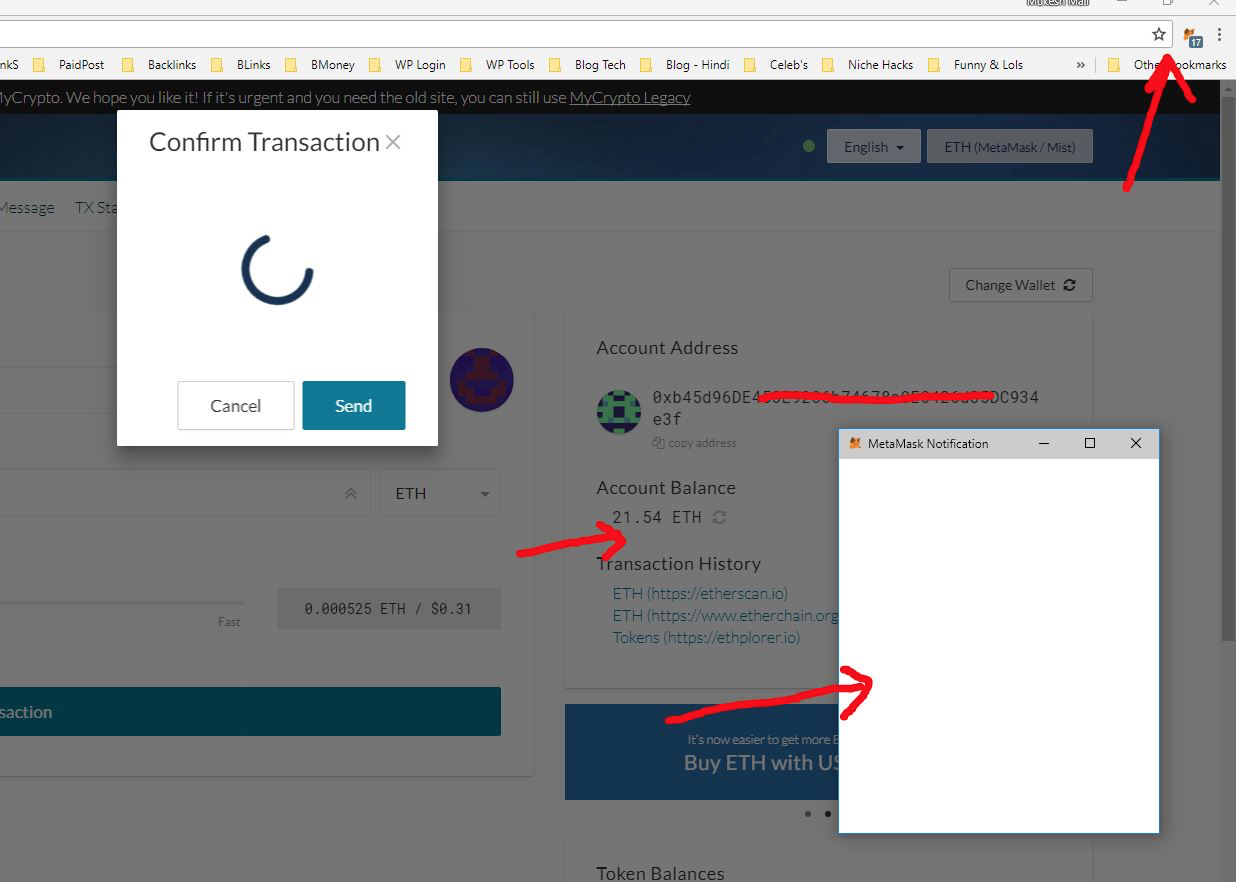This screenshot has height=882, width=1236.
Task: Open the Message tab in navigation
Action: pos(27,207)
